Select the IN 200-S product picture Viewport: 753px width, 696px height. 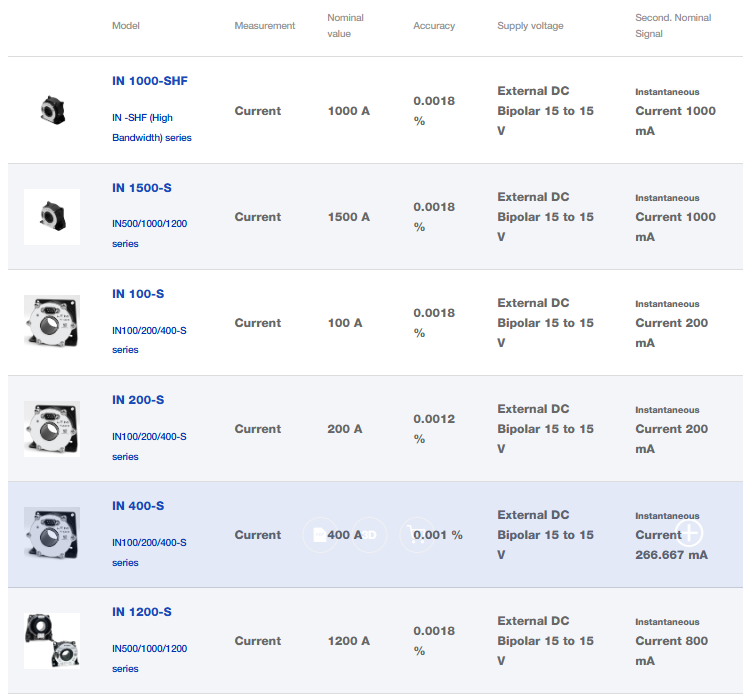coord(52,428)
